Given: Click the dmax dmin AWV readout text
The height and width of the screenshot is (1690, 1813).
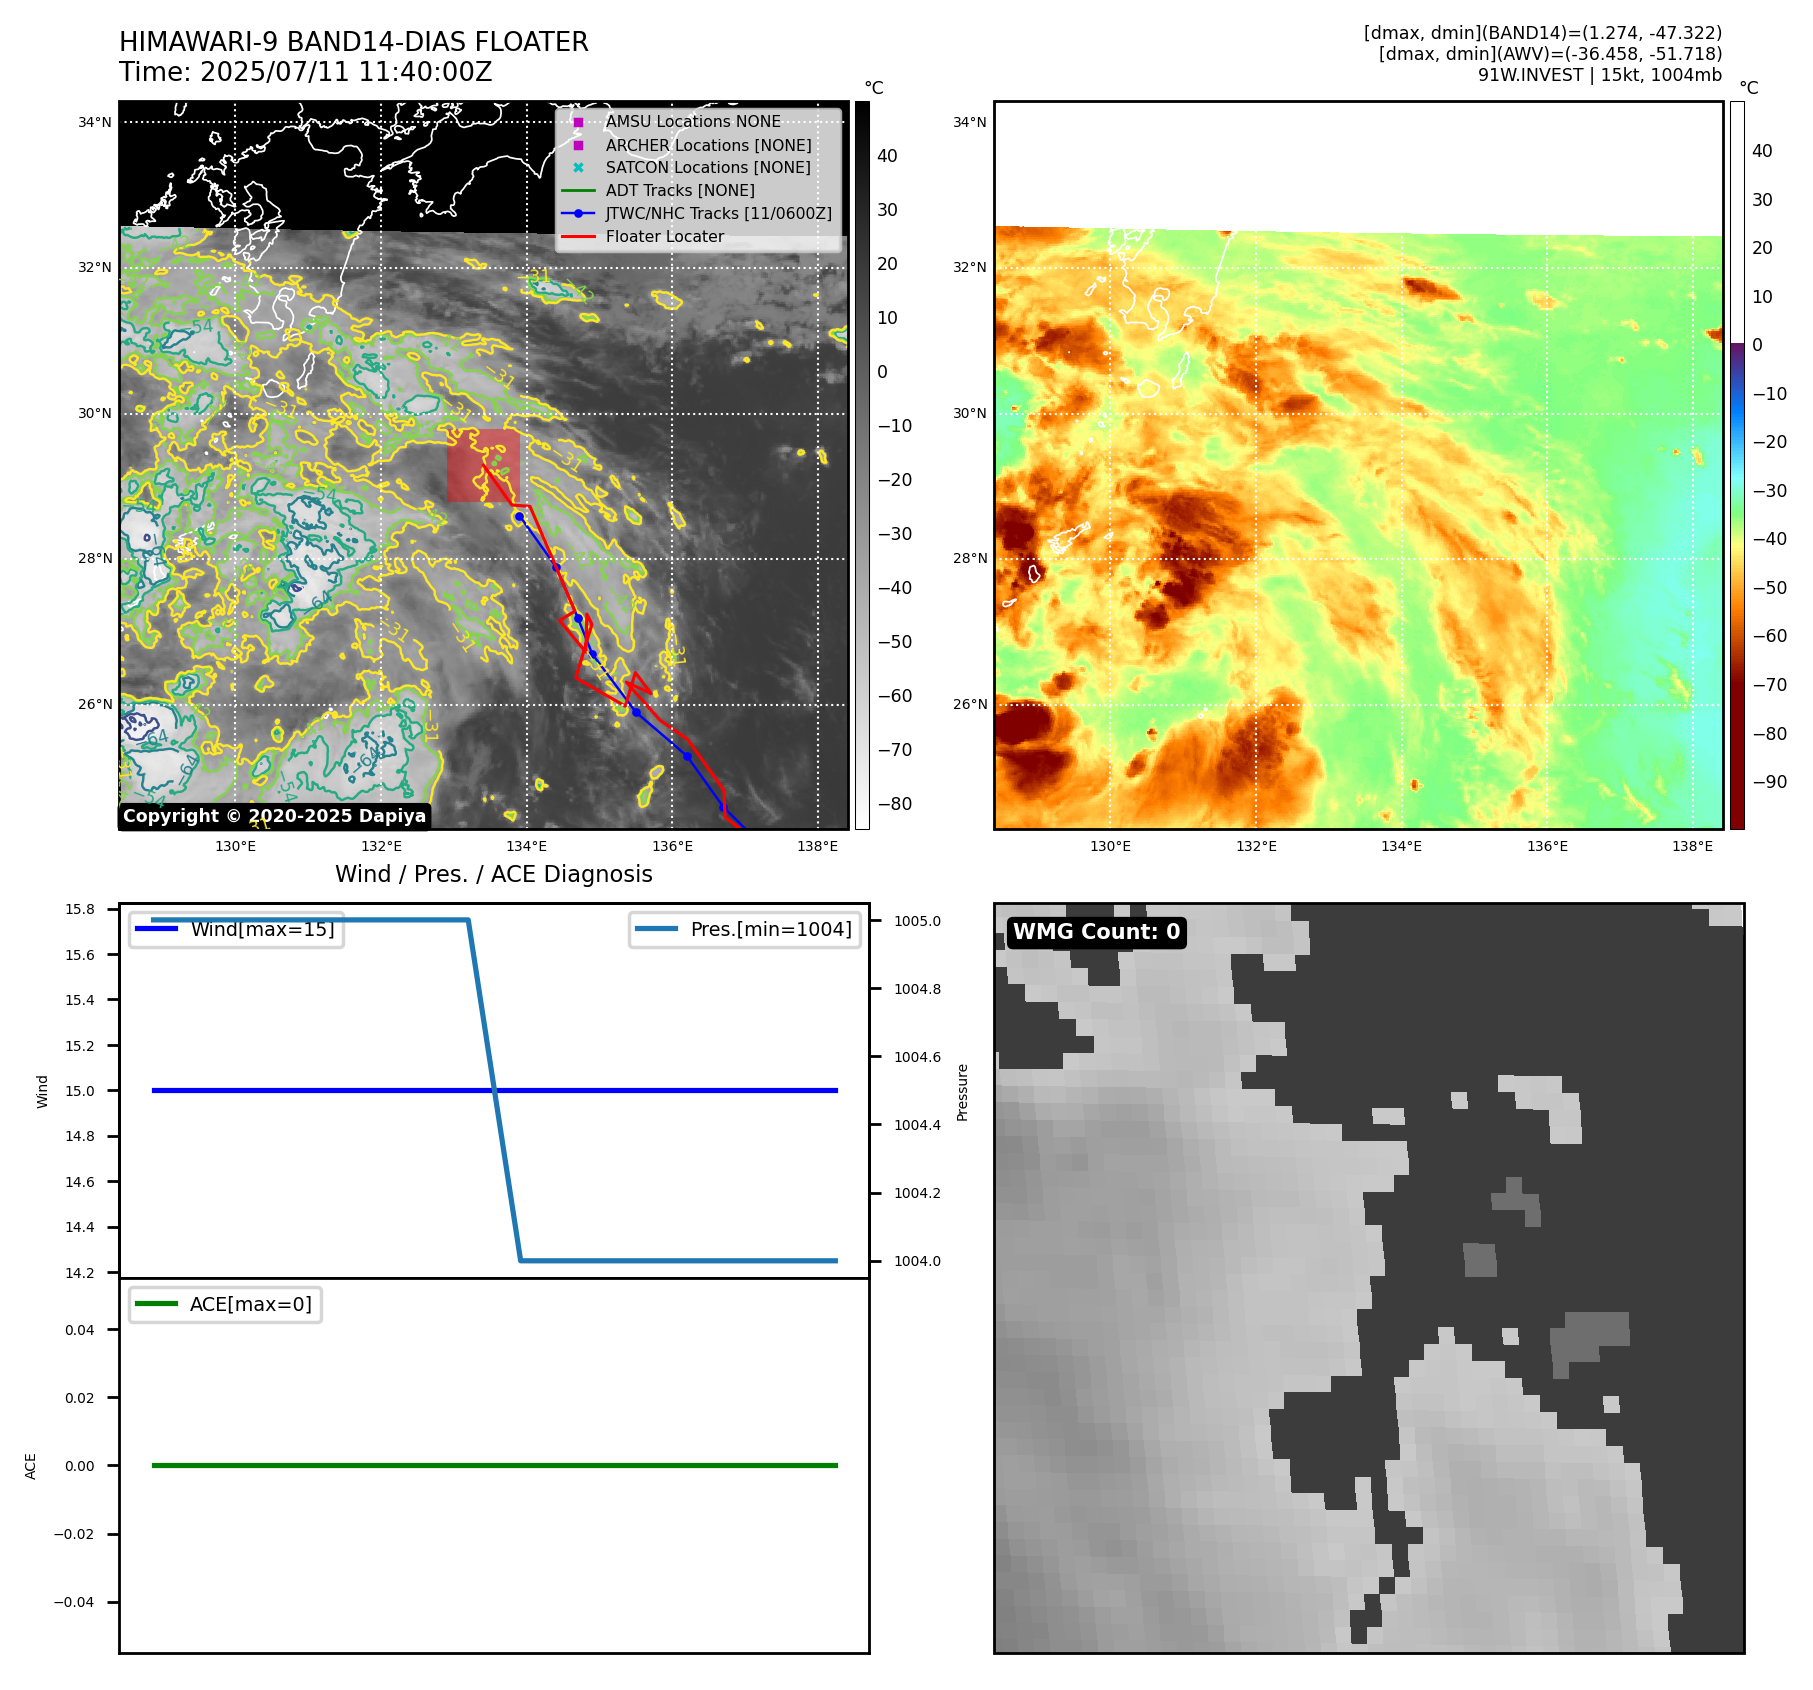Looking at the screenshot, I should click(x=1550, y=54).
